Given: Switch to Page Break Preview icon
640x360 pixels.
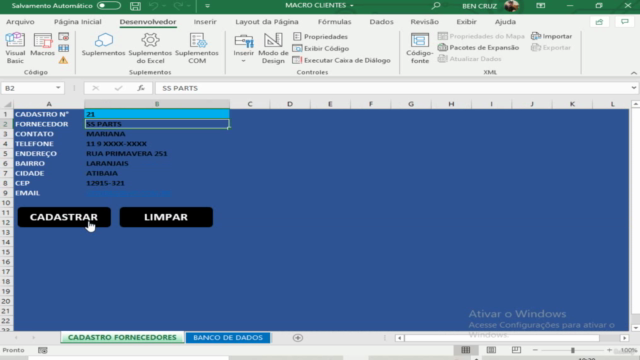Looking at the screenshot, I should point(516,350).
